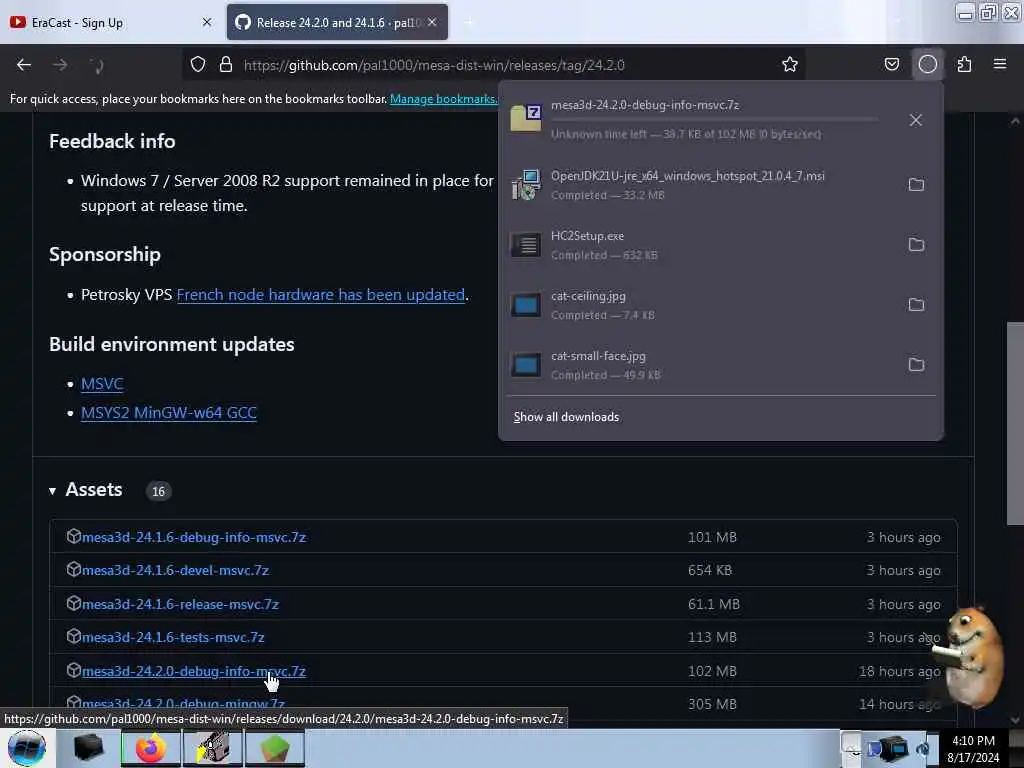Select the "654 KB" size text
Screen dimensions: 1024x768
710,570
